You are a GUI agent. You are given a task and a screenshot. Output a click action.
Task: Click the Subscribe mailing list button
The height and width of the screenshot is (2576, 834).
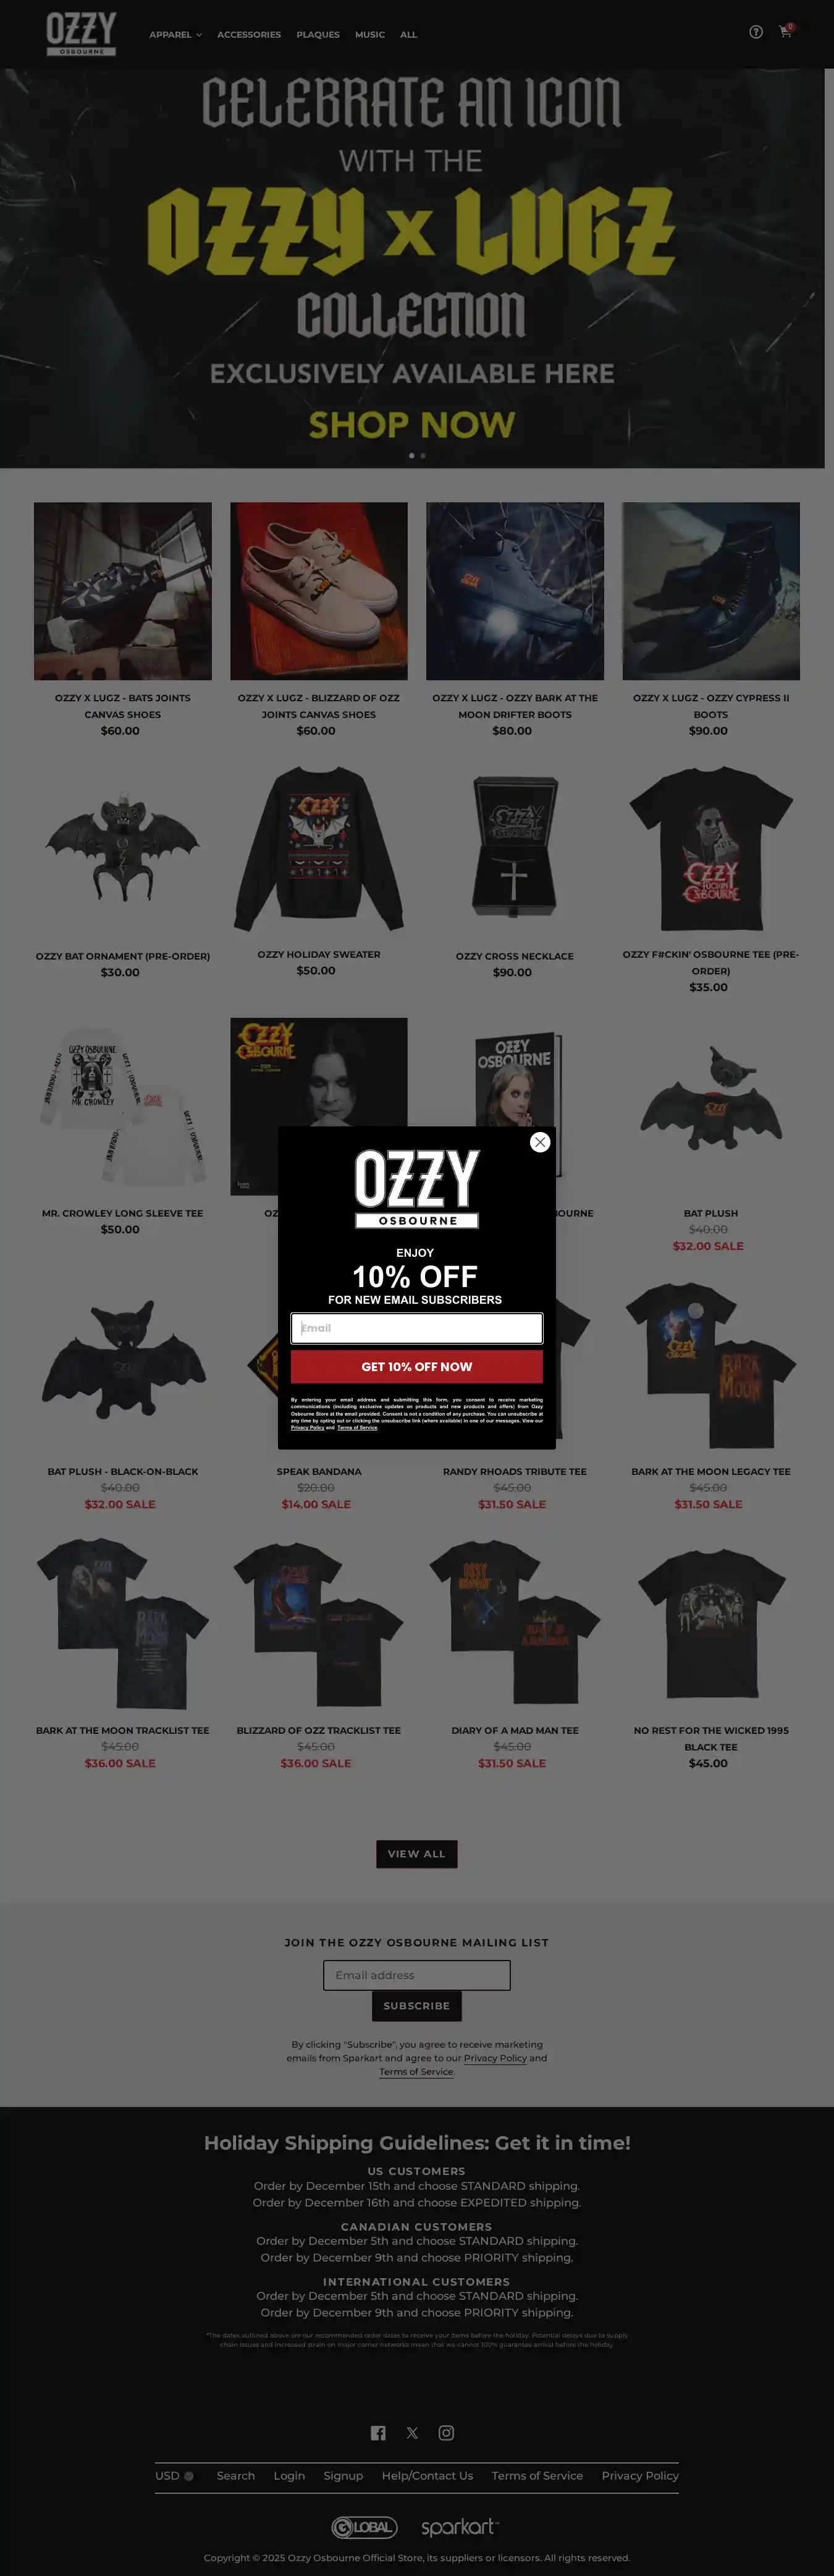pos(417,2006)
